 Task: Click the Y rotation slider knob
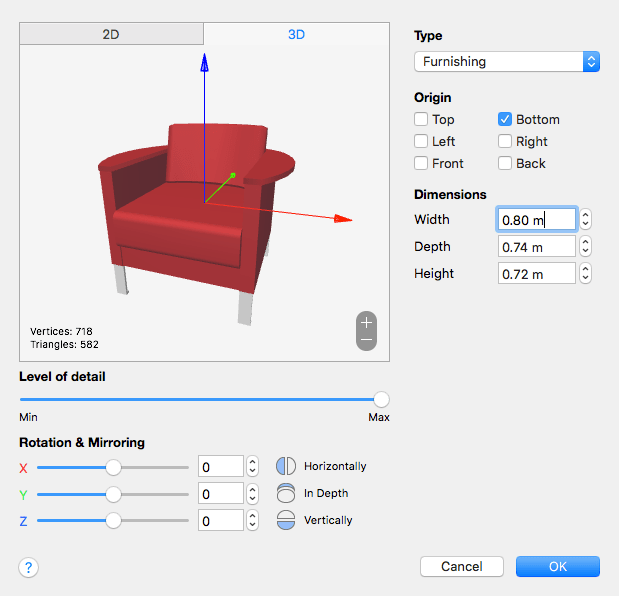113,494
